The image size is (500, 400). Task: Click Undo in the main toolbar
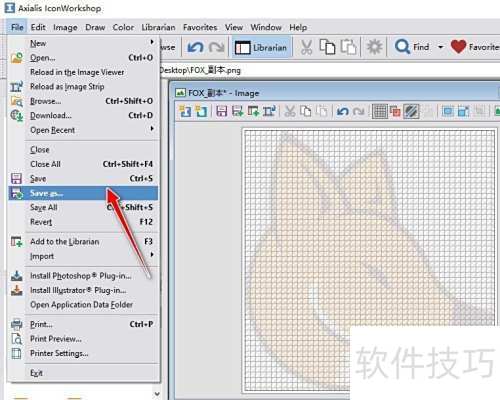(x=195, y=47)
